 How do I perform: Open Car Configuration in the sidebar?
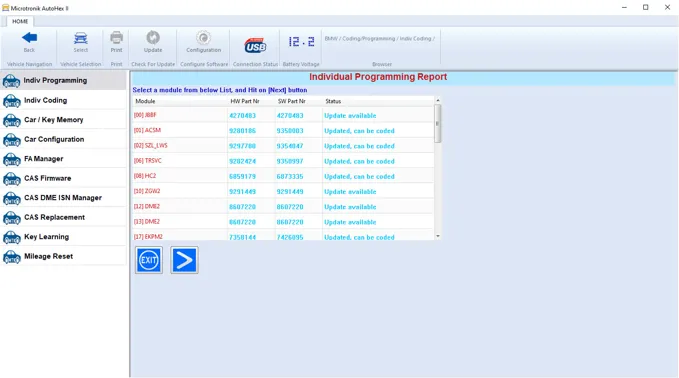click(x=63, y=139)
